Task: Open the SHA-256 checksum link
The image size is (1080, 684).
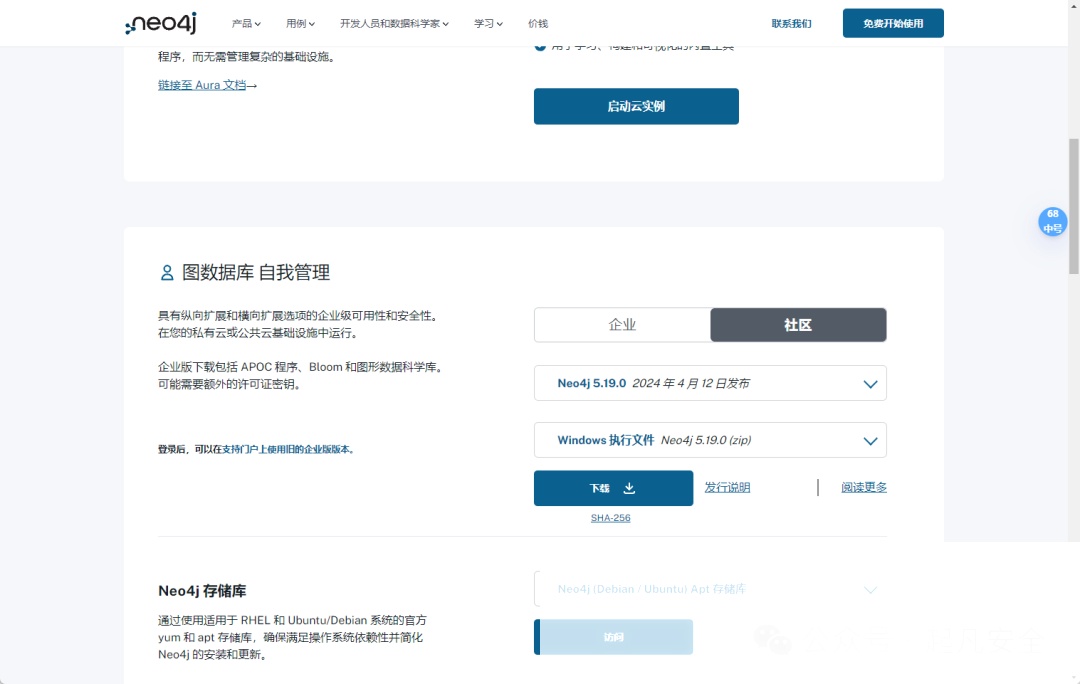Action: coord(610,518)
